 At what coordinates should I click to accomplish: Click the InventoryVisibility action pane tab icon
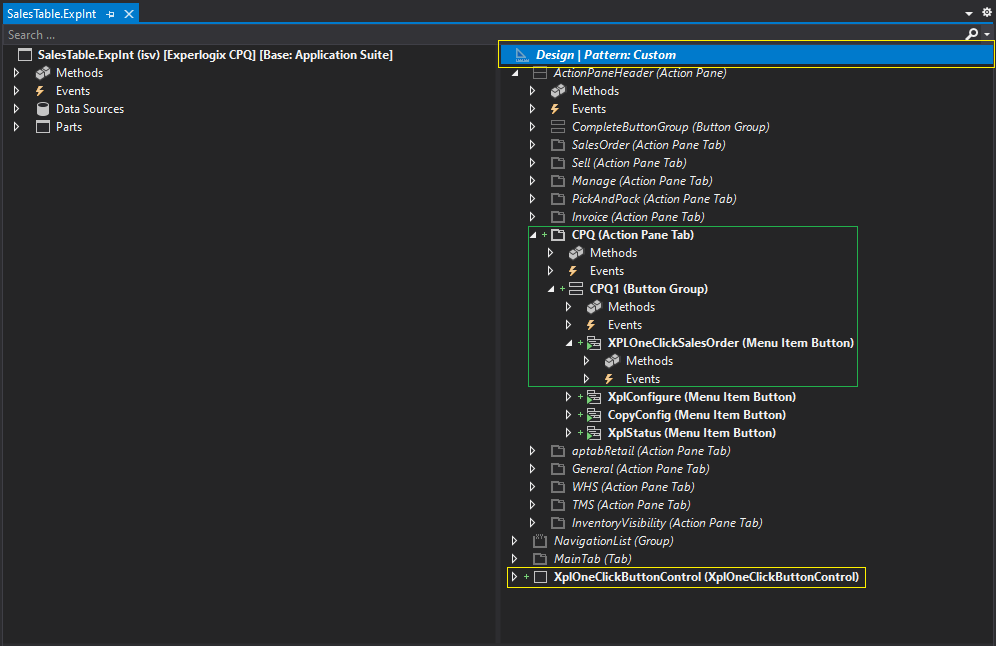click(558, 523)
